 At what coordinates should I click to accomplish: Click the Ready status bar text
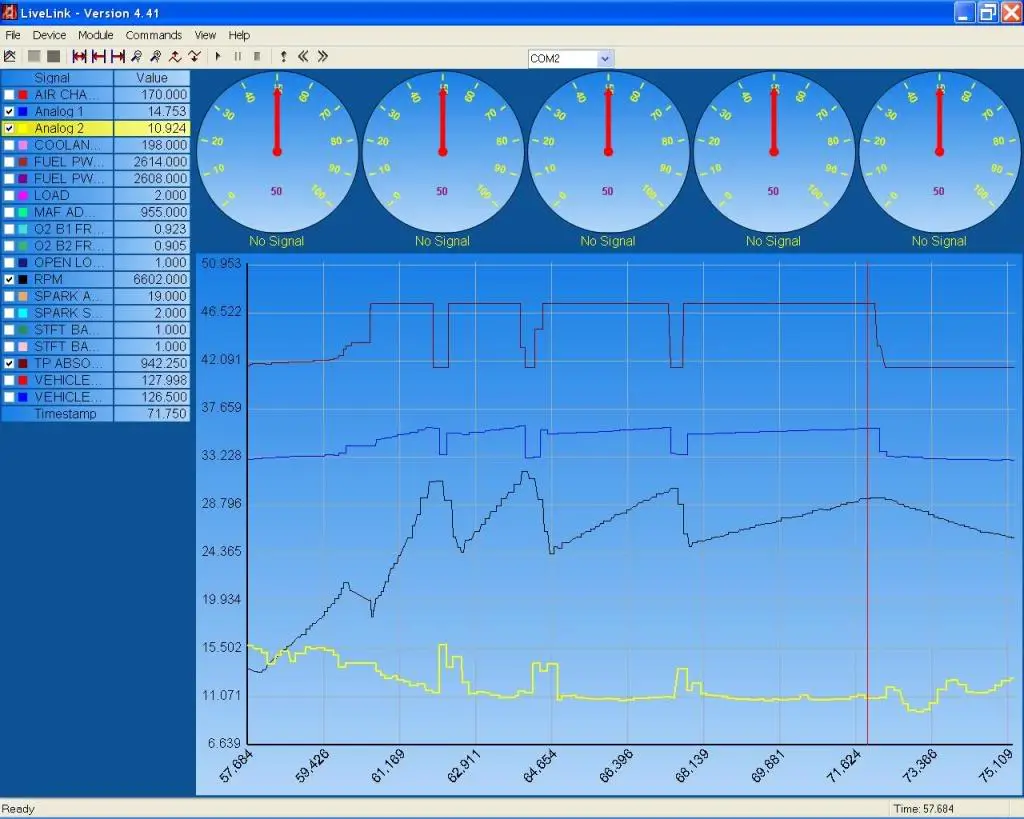pos(18,809)
